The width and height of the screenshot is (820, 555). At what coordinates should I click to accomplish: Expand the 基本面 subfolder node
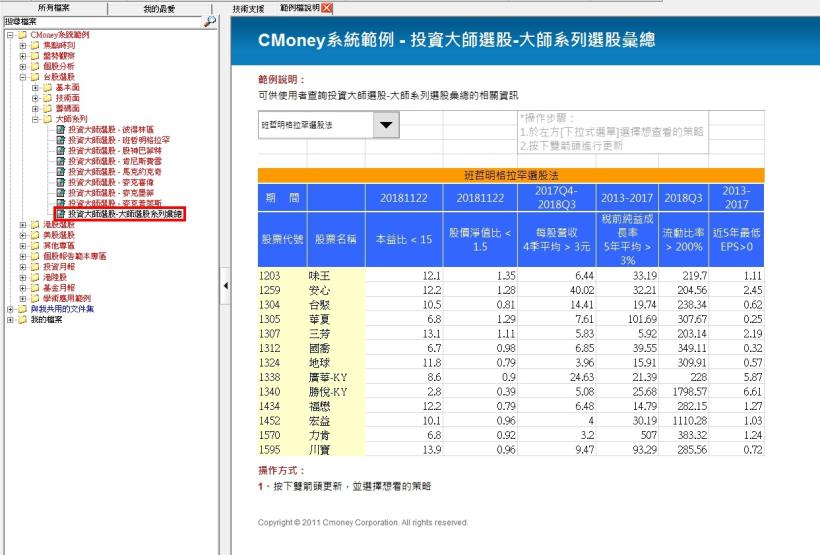pos(35,87)
